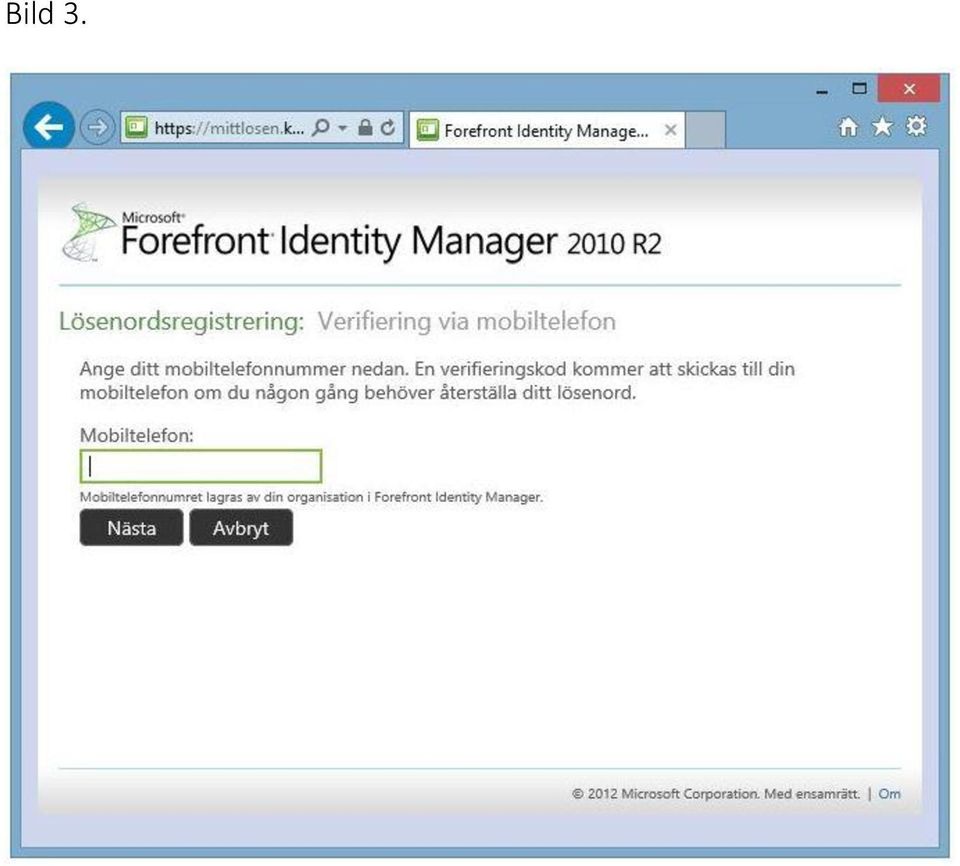The image size is (960, 866).
Task: Click the Mobiltelefonnumret lagras note text
Action: click(312, 497)
